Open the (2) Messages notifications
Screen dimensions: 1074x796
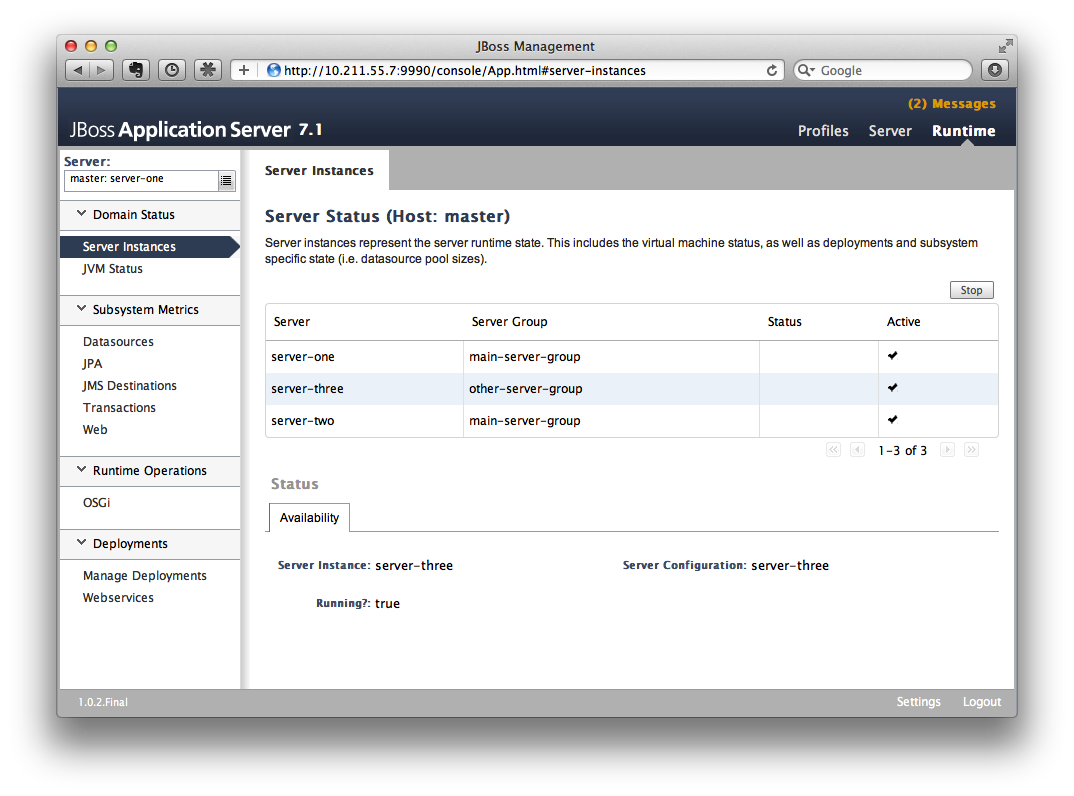pos(951,103)
